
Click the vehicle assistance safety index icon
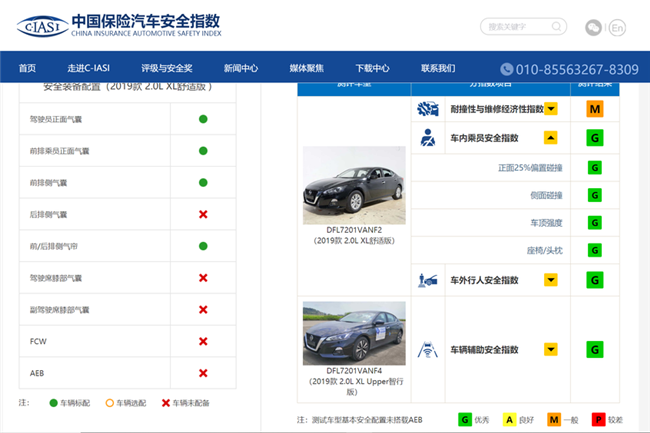[x=428, y=350]
